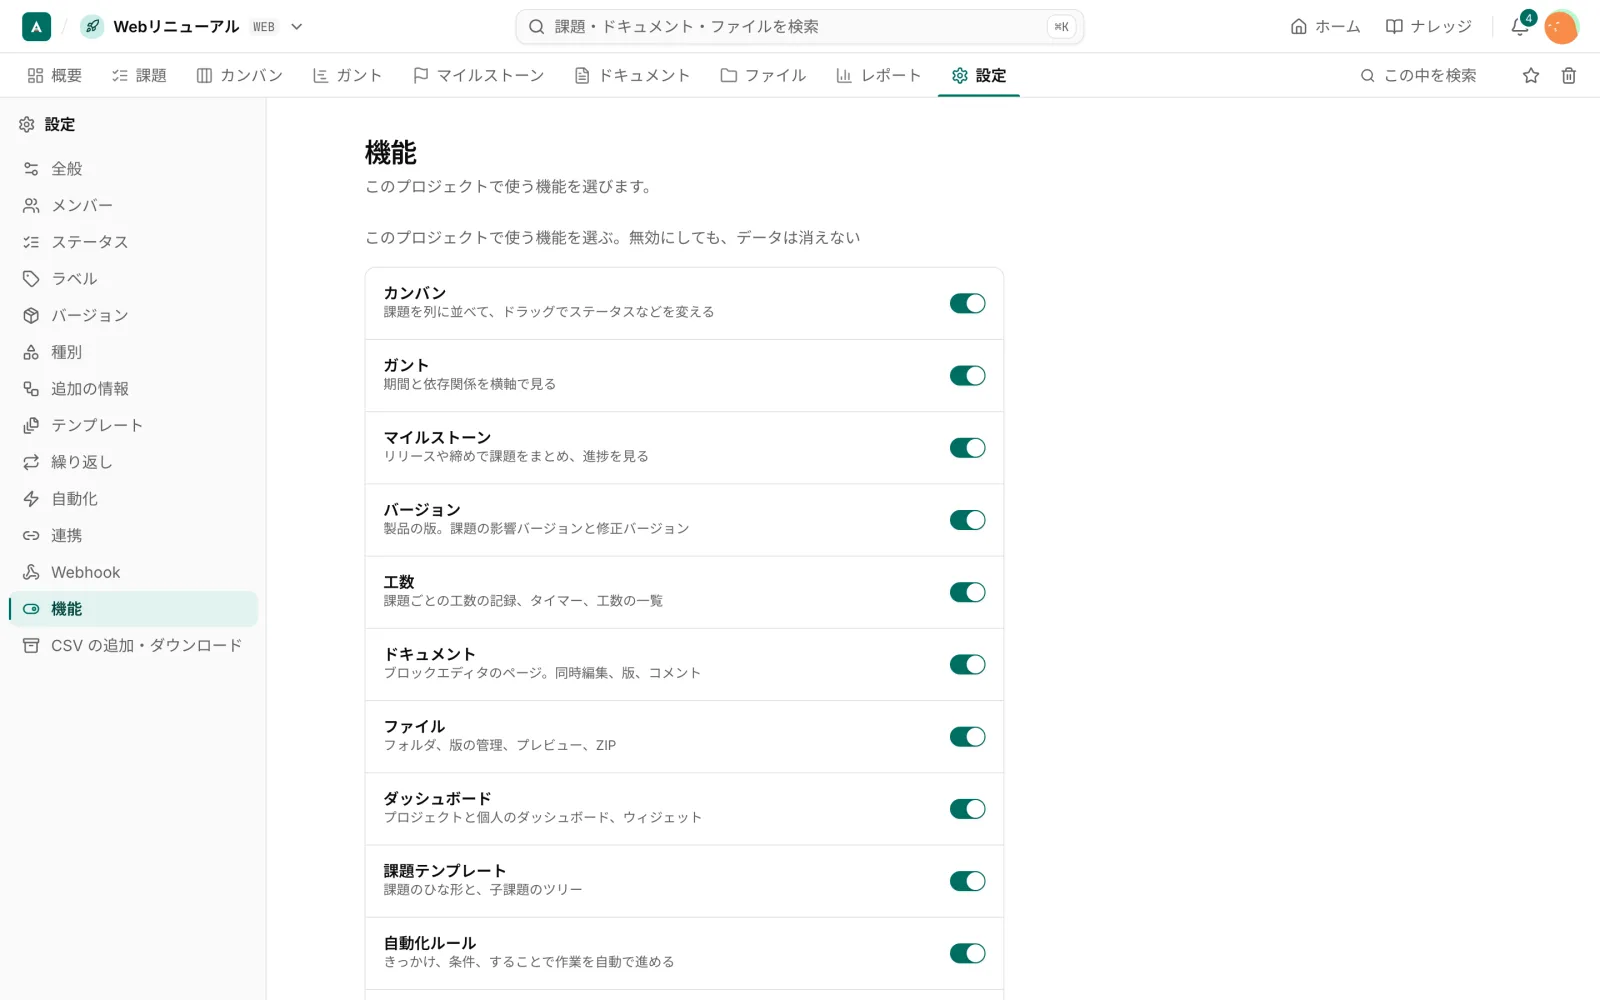This screenshot has height=1000, width=1600.
Task: Open ナレッジ with the book icon
Action: pos(1428,27)
